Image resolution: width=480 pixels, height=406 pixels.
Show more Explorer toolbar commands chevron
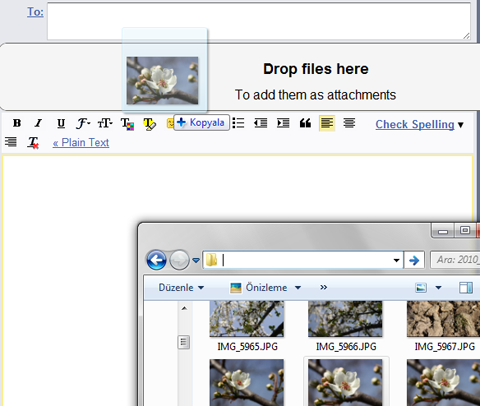point(323,287)
